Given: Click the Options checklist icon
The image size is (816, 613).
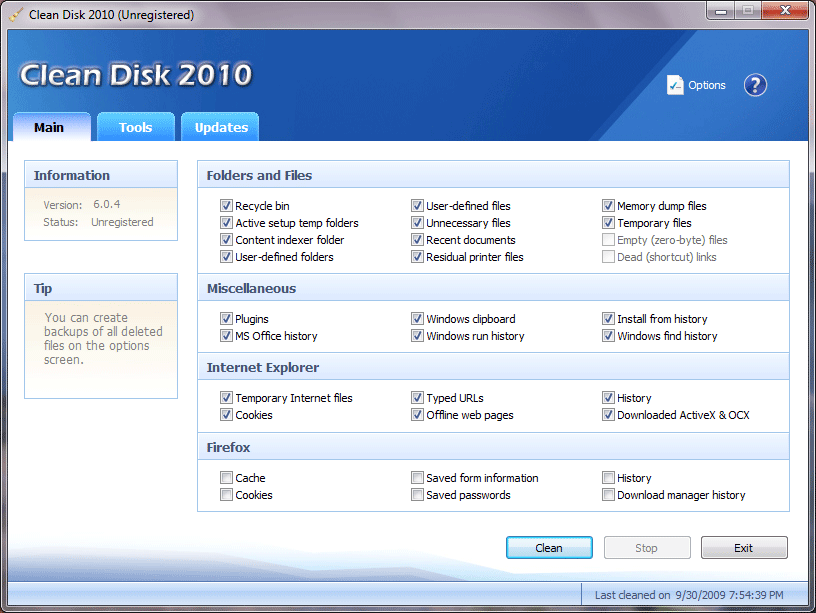Looking at the screenshot, I should (675, 85).
